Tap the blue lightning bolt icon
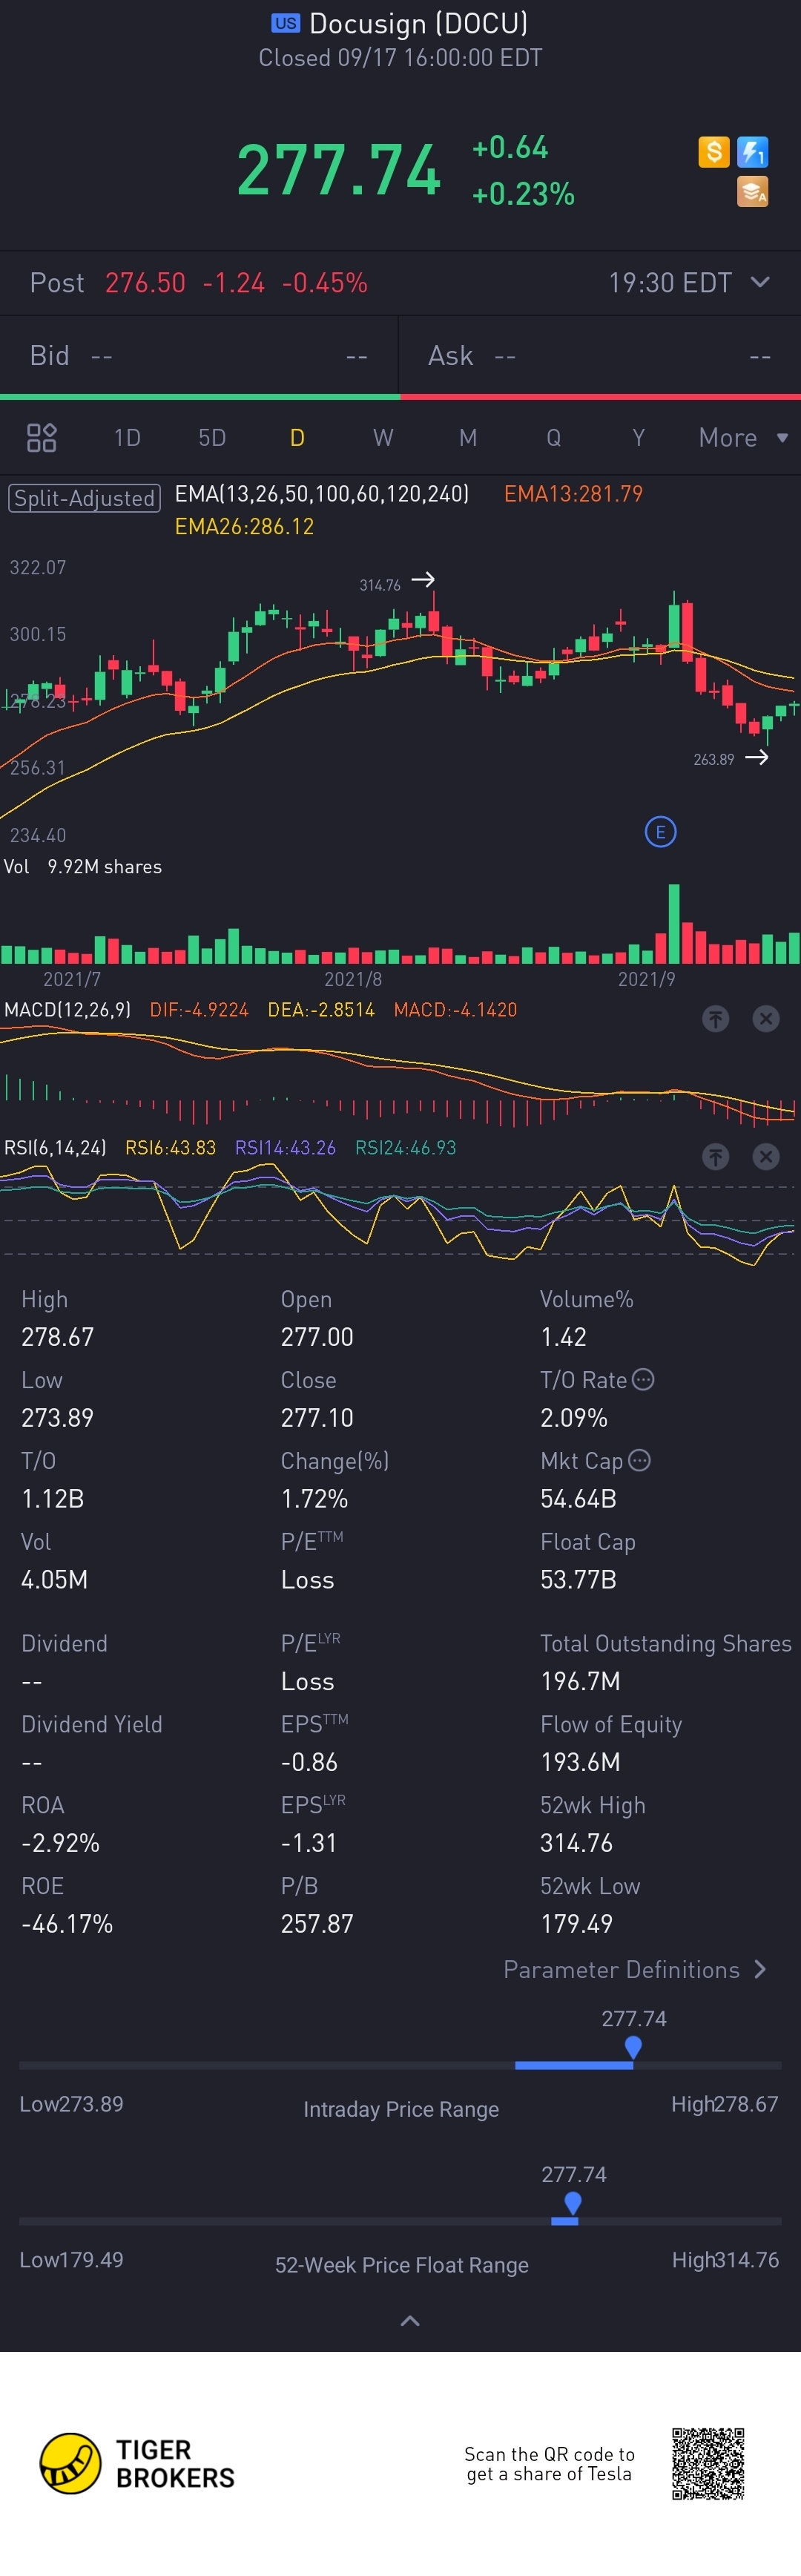 click(752, 152)
